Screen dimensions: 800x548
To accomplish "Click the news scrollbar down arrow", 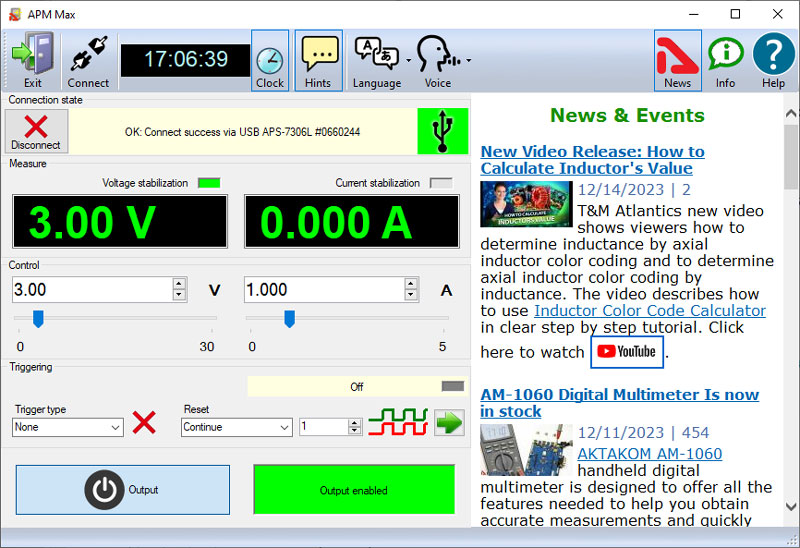I will (x=791, y=507).
